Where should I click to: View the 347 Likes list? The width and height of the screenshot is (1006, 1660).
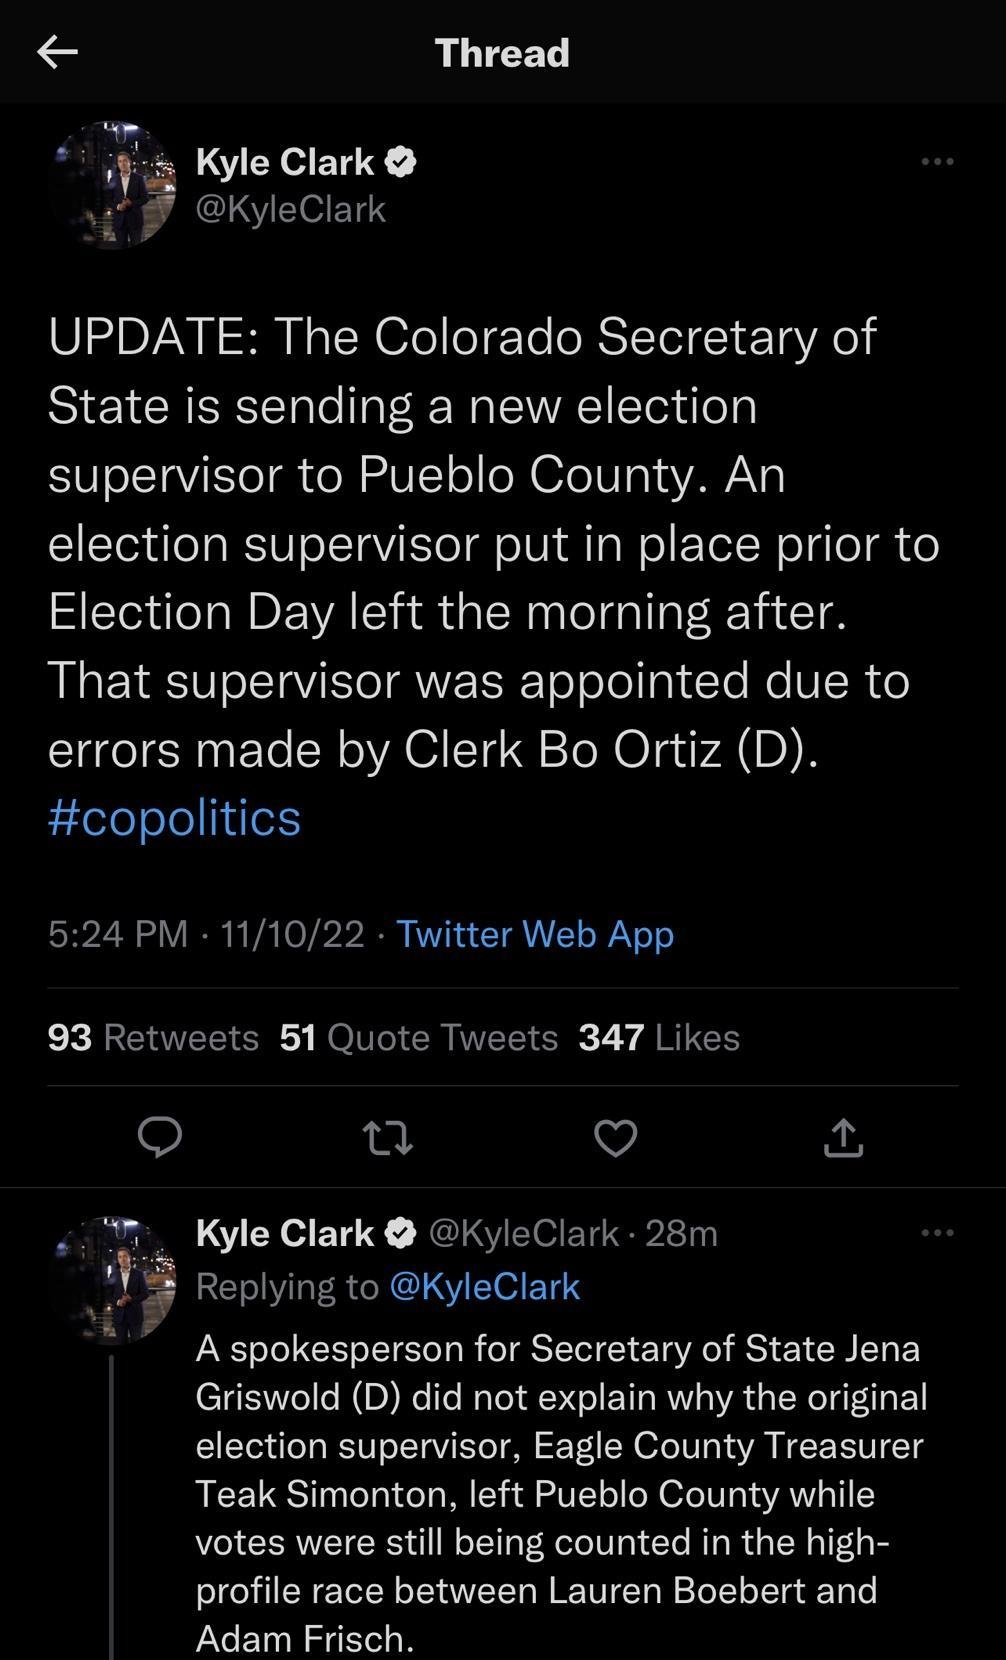coord(657,1037)
